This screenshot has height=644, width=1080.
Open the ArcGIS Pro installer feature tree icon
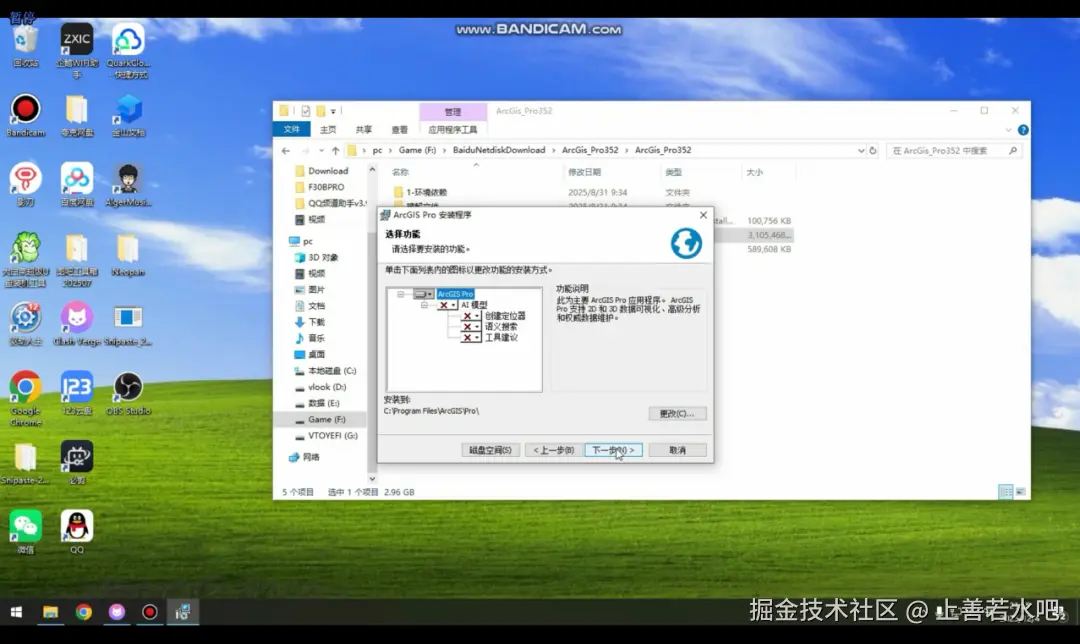coord(422,293)
